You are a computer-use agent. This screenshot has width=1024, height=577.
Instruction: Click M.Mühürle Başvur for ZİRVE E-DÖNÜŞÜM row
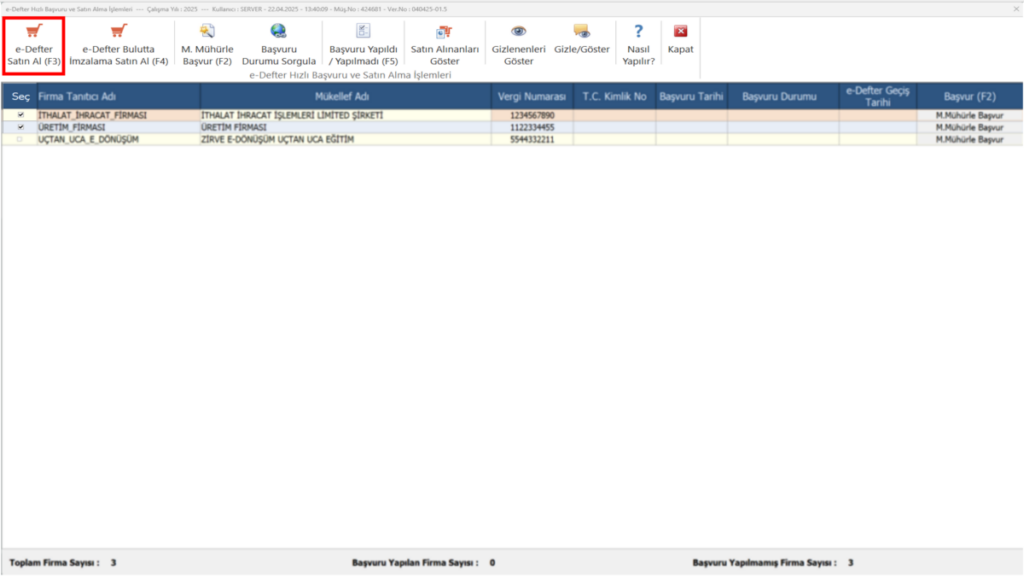coord(969,140)
